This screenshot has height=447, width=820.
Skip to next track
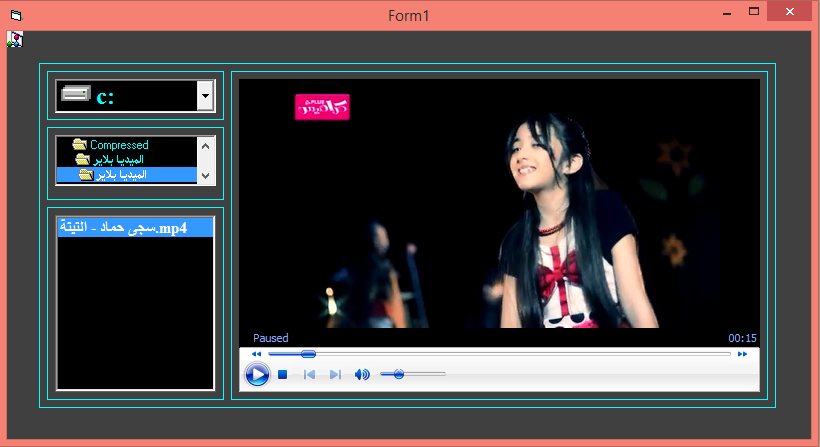pyautogui.click(x=335, y=374)
